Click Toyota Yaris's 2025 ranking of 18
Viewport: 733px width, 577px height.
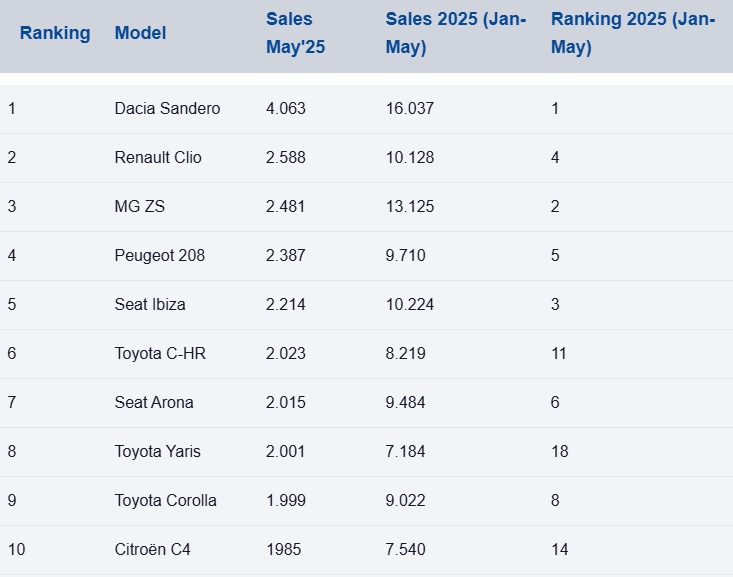pyautogui.click(x=560, y=451)
